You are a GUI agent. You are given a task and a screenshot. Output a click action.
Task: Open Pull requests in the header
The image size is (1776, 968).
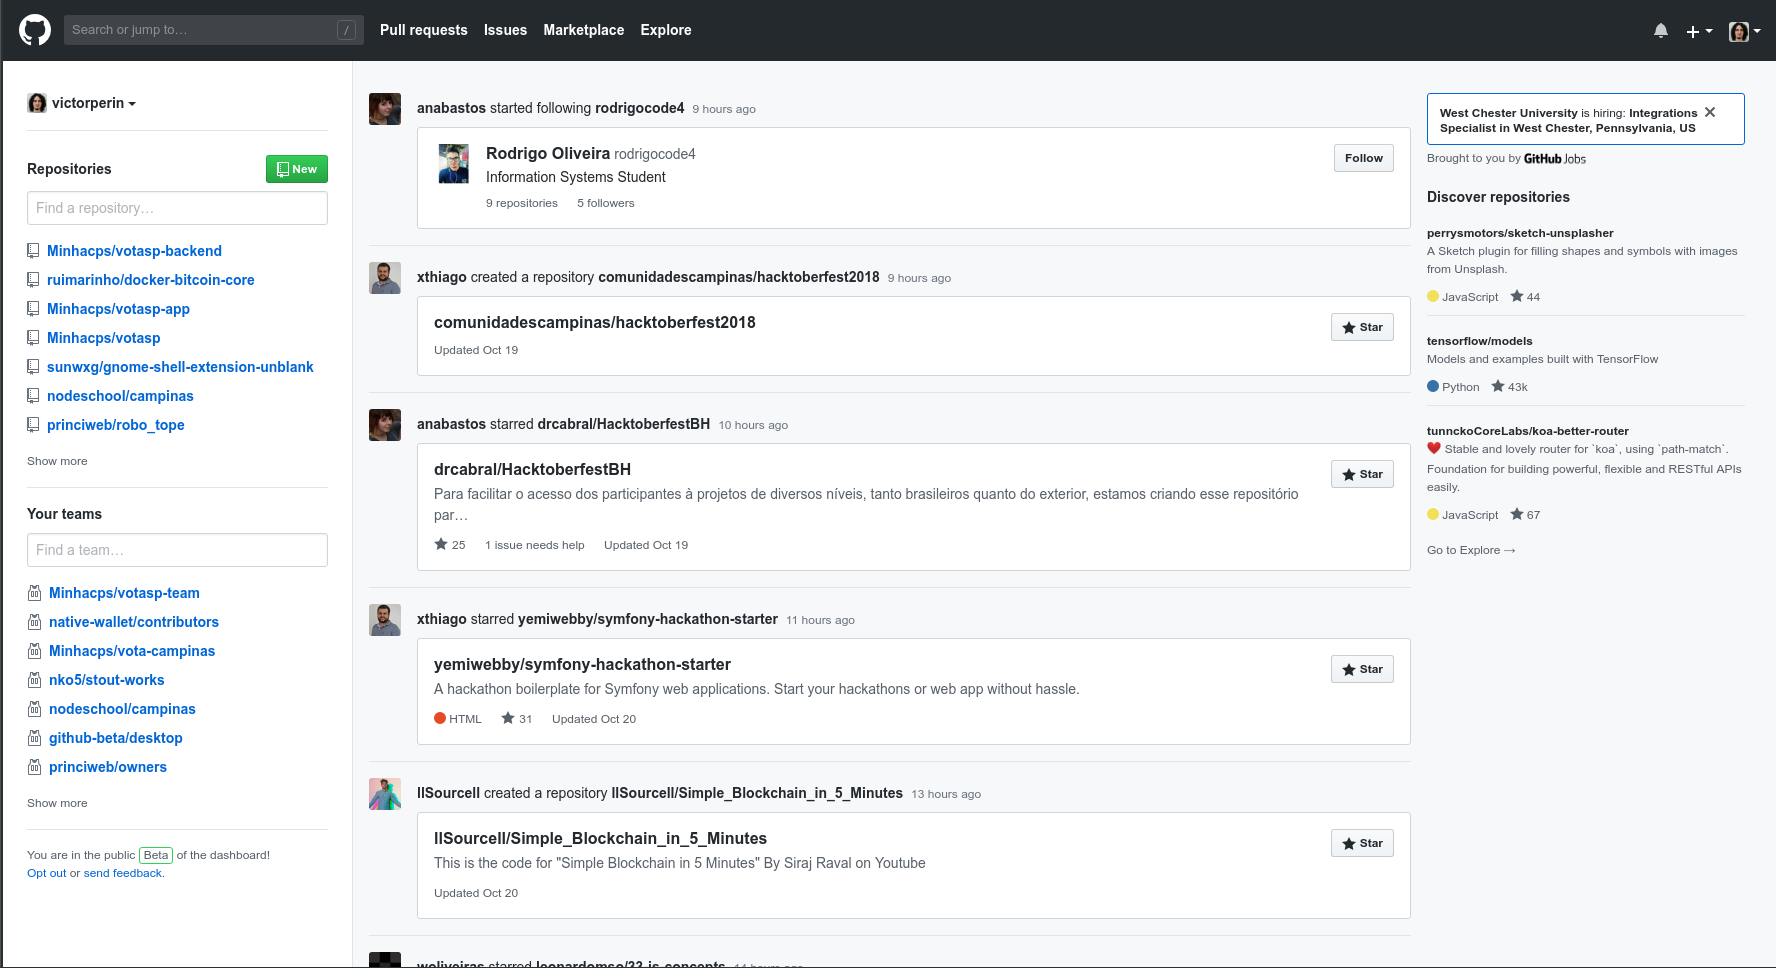pos(424,30)
